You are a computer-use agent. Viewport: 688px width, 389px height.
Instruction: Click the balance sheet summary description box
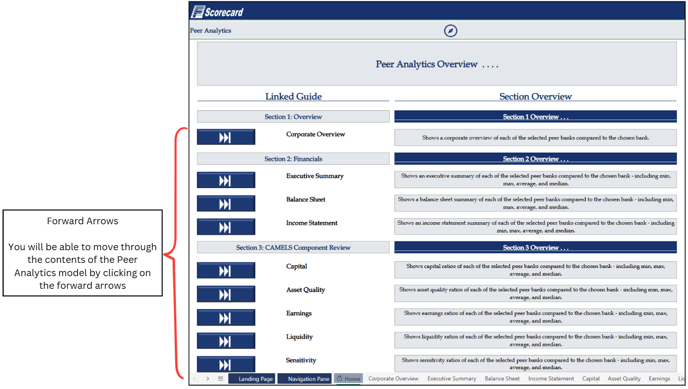(x=535, y=203)
